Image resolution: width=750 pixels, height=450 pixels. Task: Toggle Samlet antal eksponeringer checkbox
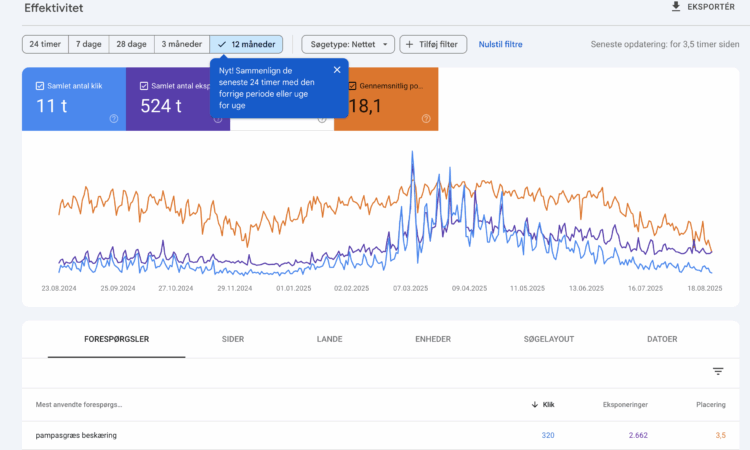click(144, 86)
